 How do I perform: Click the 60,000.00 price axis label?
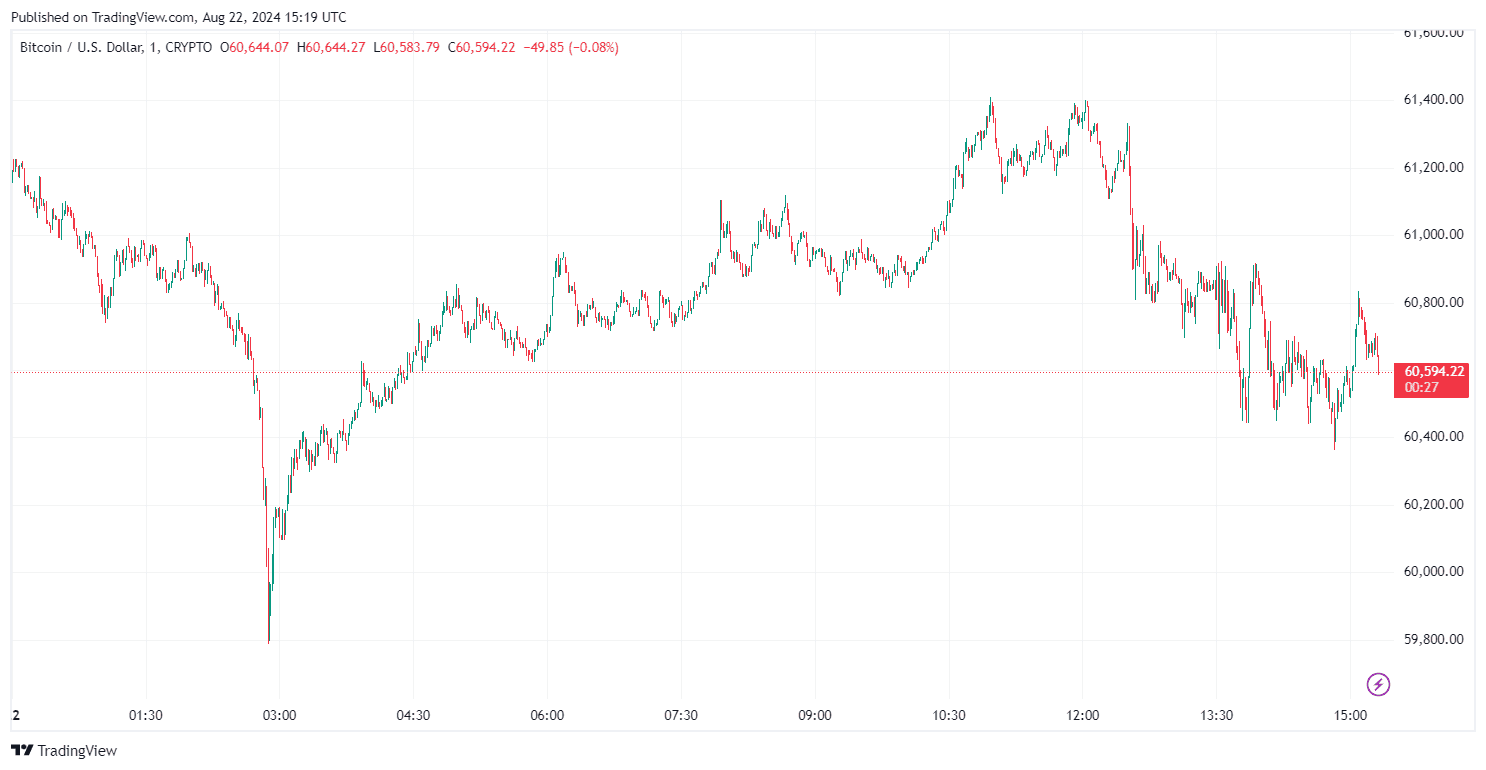click(1434, 571)
